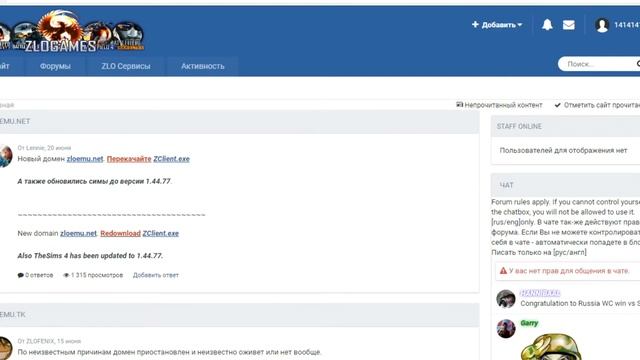Click ZClient.exe link after Redownload

[161, 233]
